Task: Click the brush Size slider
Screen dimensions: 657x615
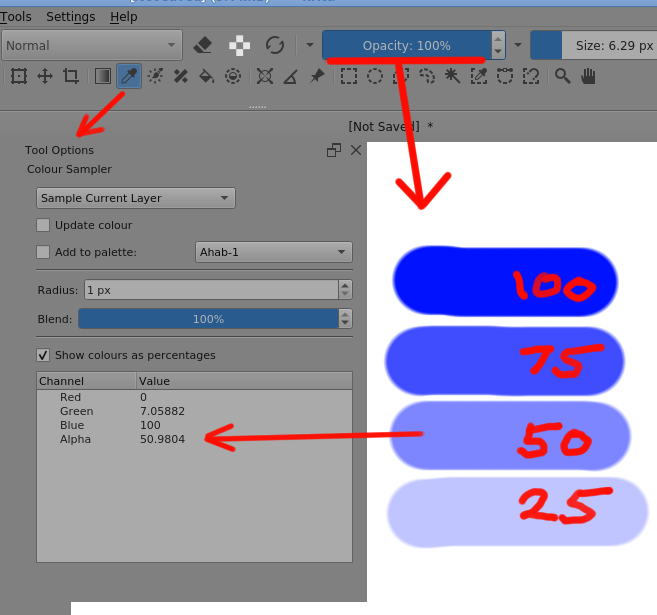Action: (594, 45)
